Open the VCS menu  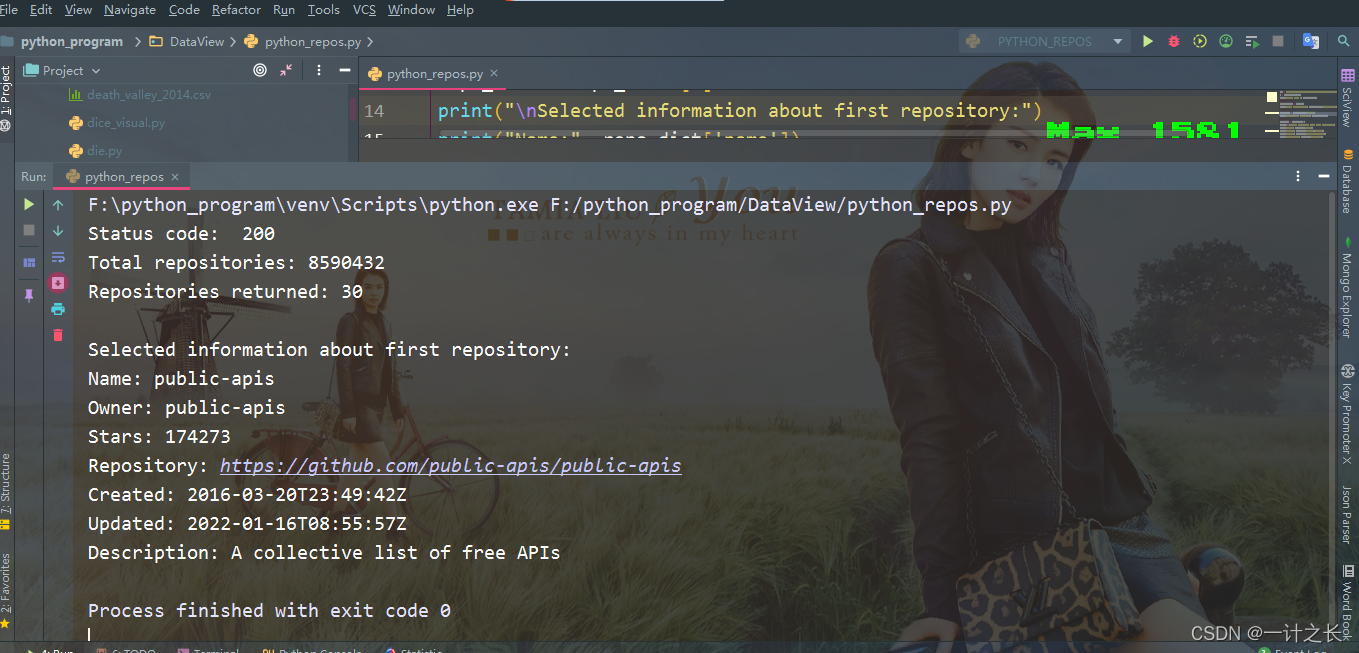pos(364,10)
